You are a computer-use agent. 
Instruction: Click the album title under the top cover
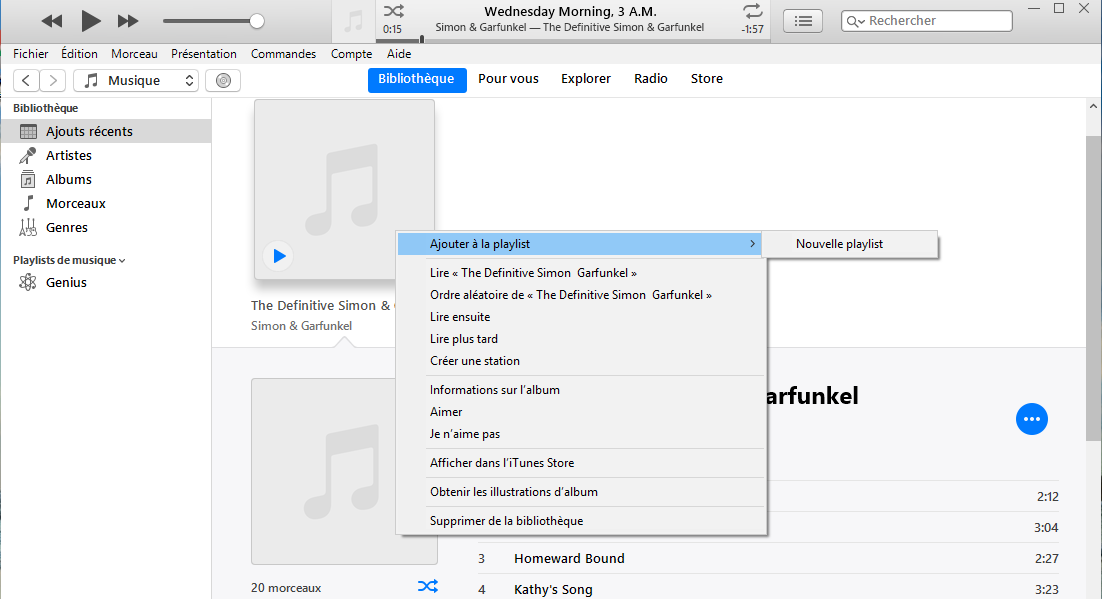click(323, 305)
